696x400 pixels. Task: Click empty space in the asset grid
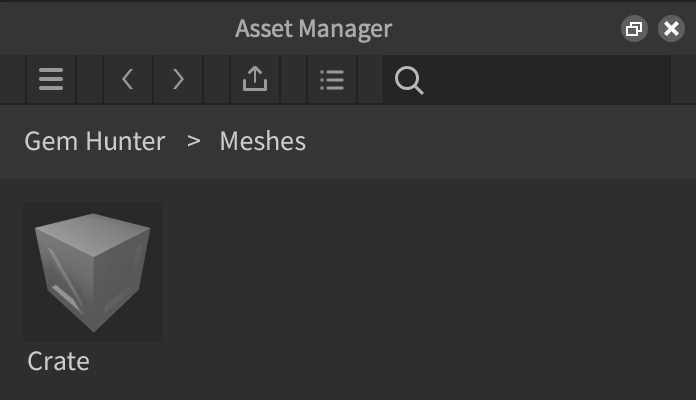(430, 280)
